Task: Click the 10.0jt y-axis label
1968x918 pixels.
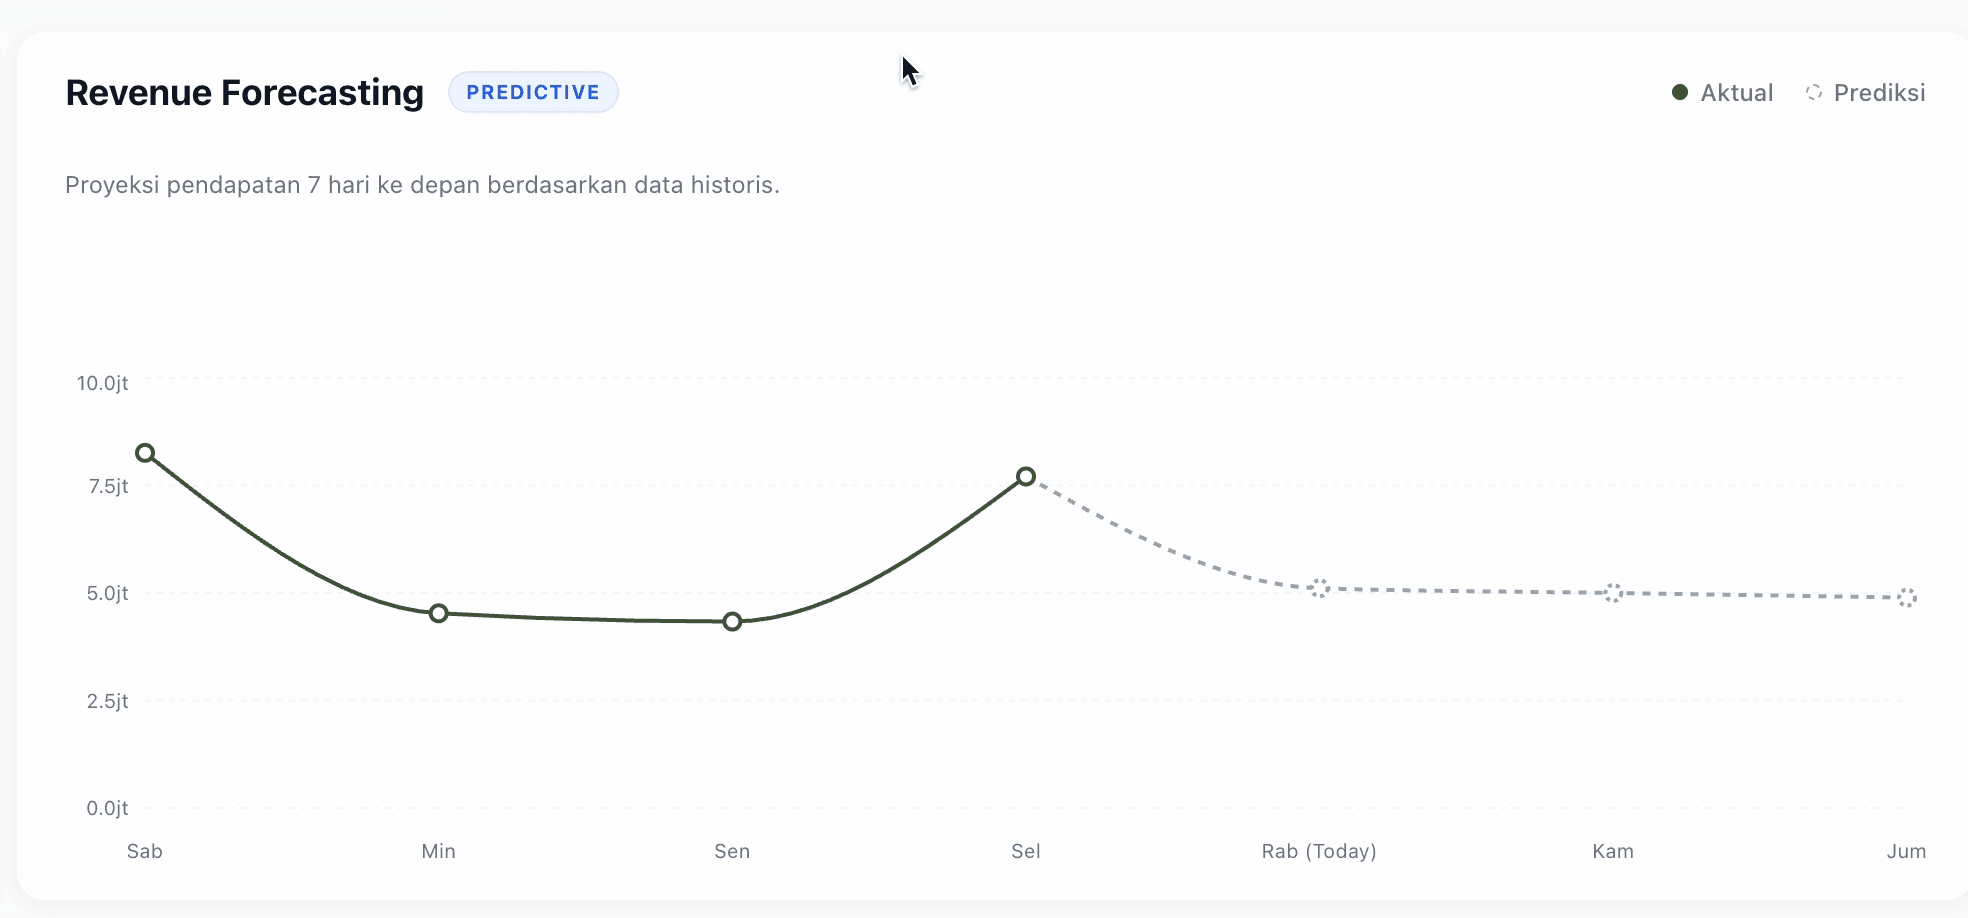Action: tap(103, 383)
